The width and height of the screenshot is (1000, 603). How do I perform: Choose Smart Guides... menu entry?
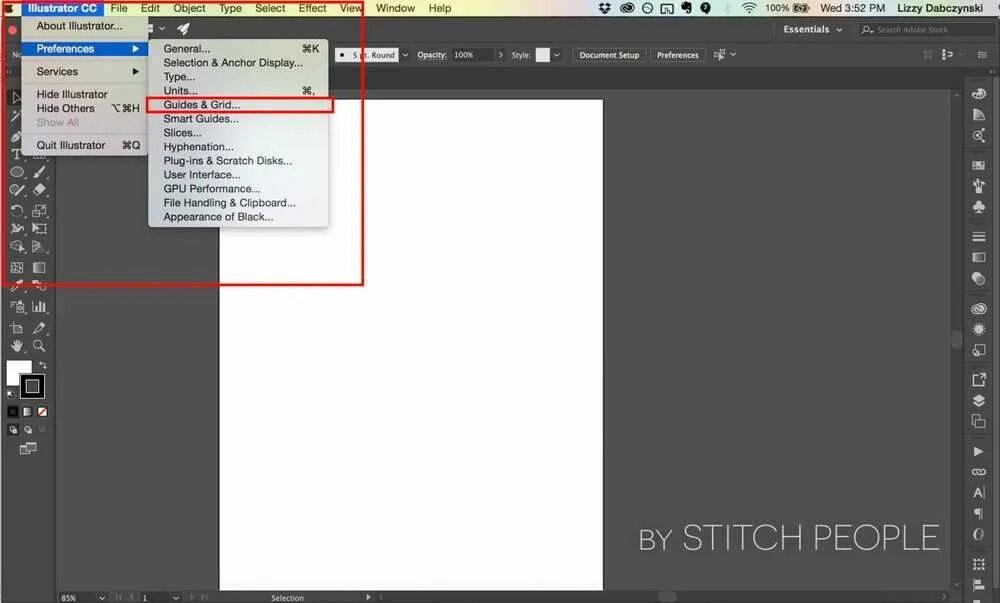pos(239,119)
